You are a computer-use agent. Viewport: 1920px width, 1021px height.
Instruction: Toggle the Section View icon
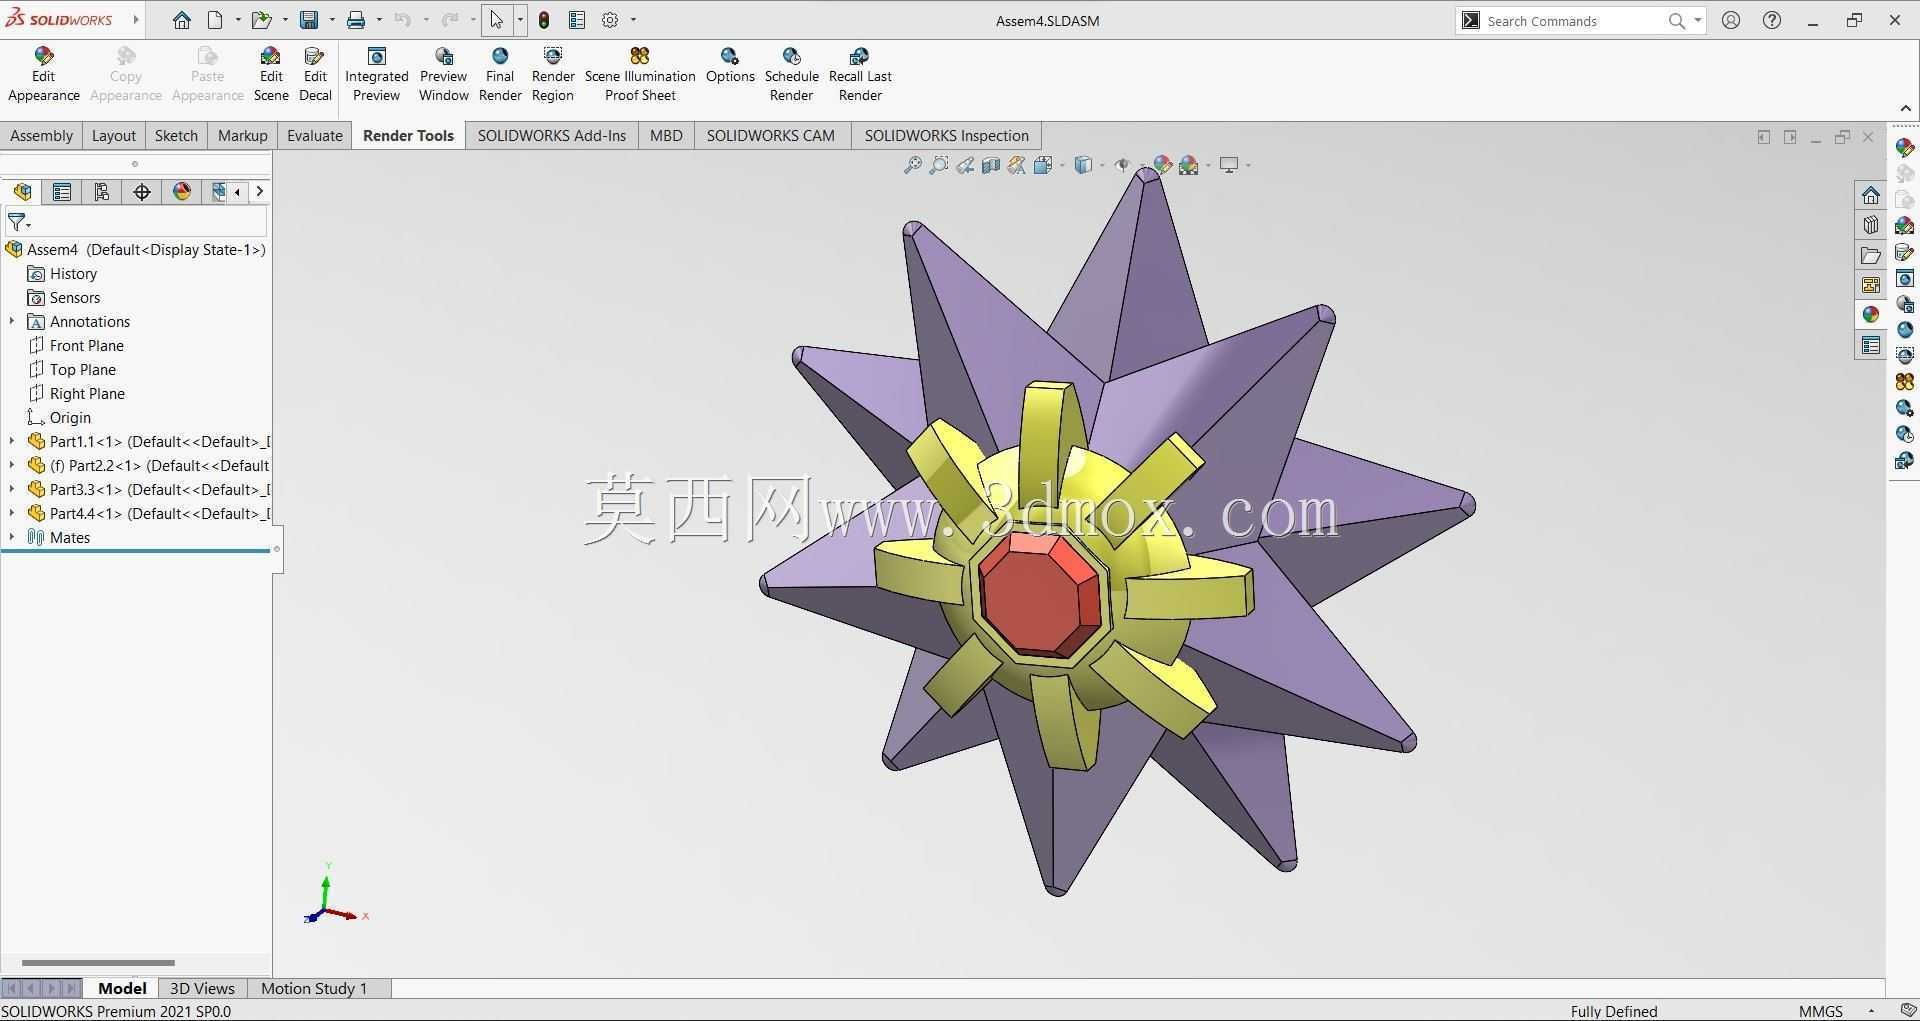990,165
